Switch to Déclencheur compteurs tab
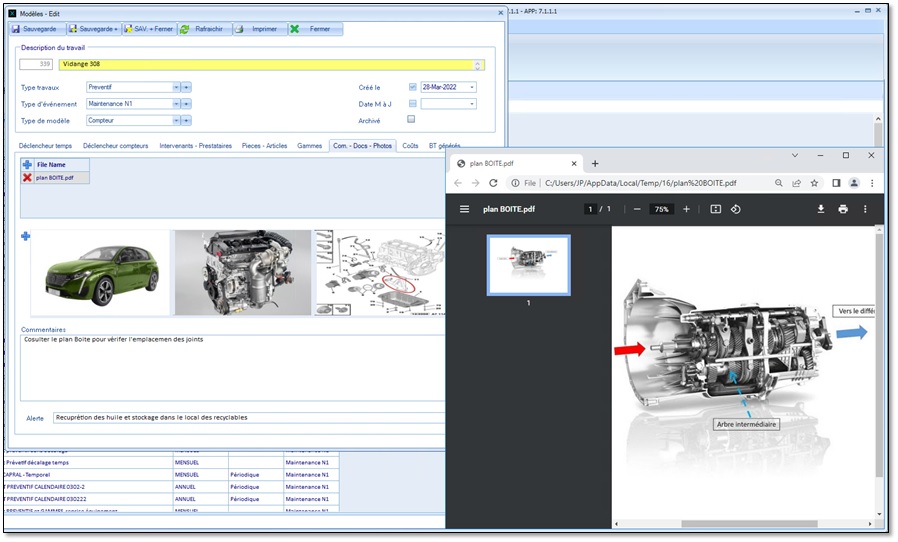Viewport: 898px width, 542px height. [x=115, y=146]
